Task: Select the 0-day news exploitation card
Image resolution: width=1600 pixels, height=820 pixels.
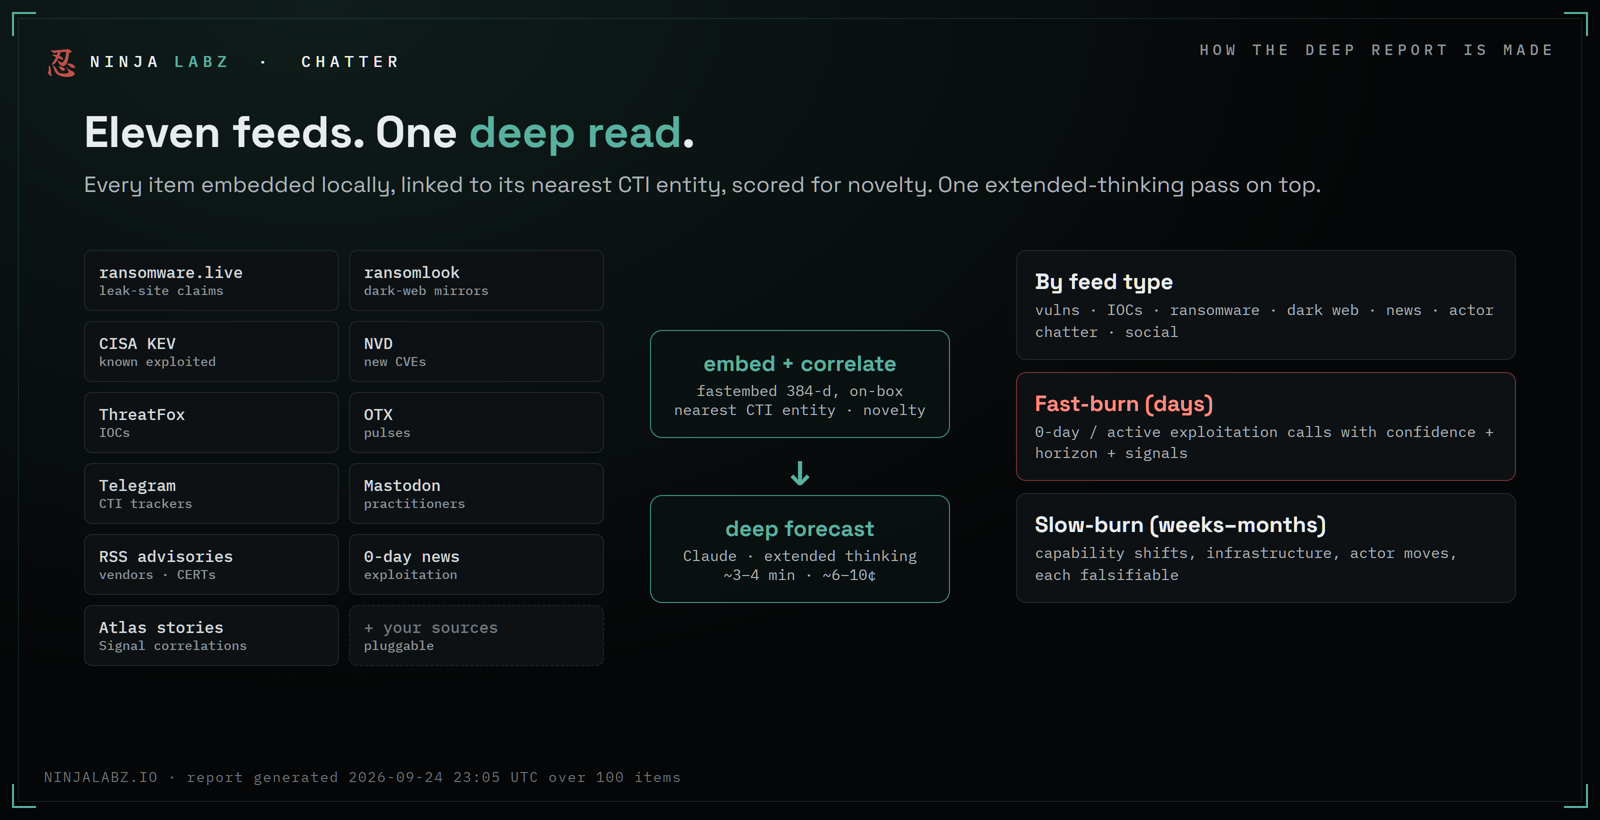Action: pyautogui.click(x=476, y=564)
